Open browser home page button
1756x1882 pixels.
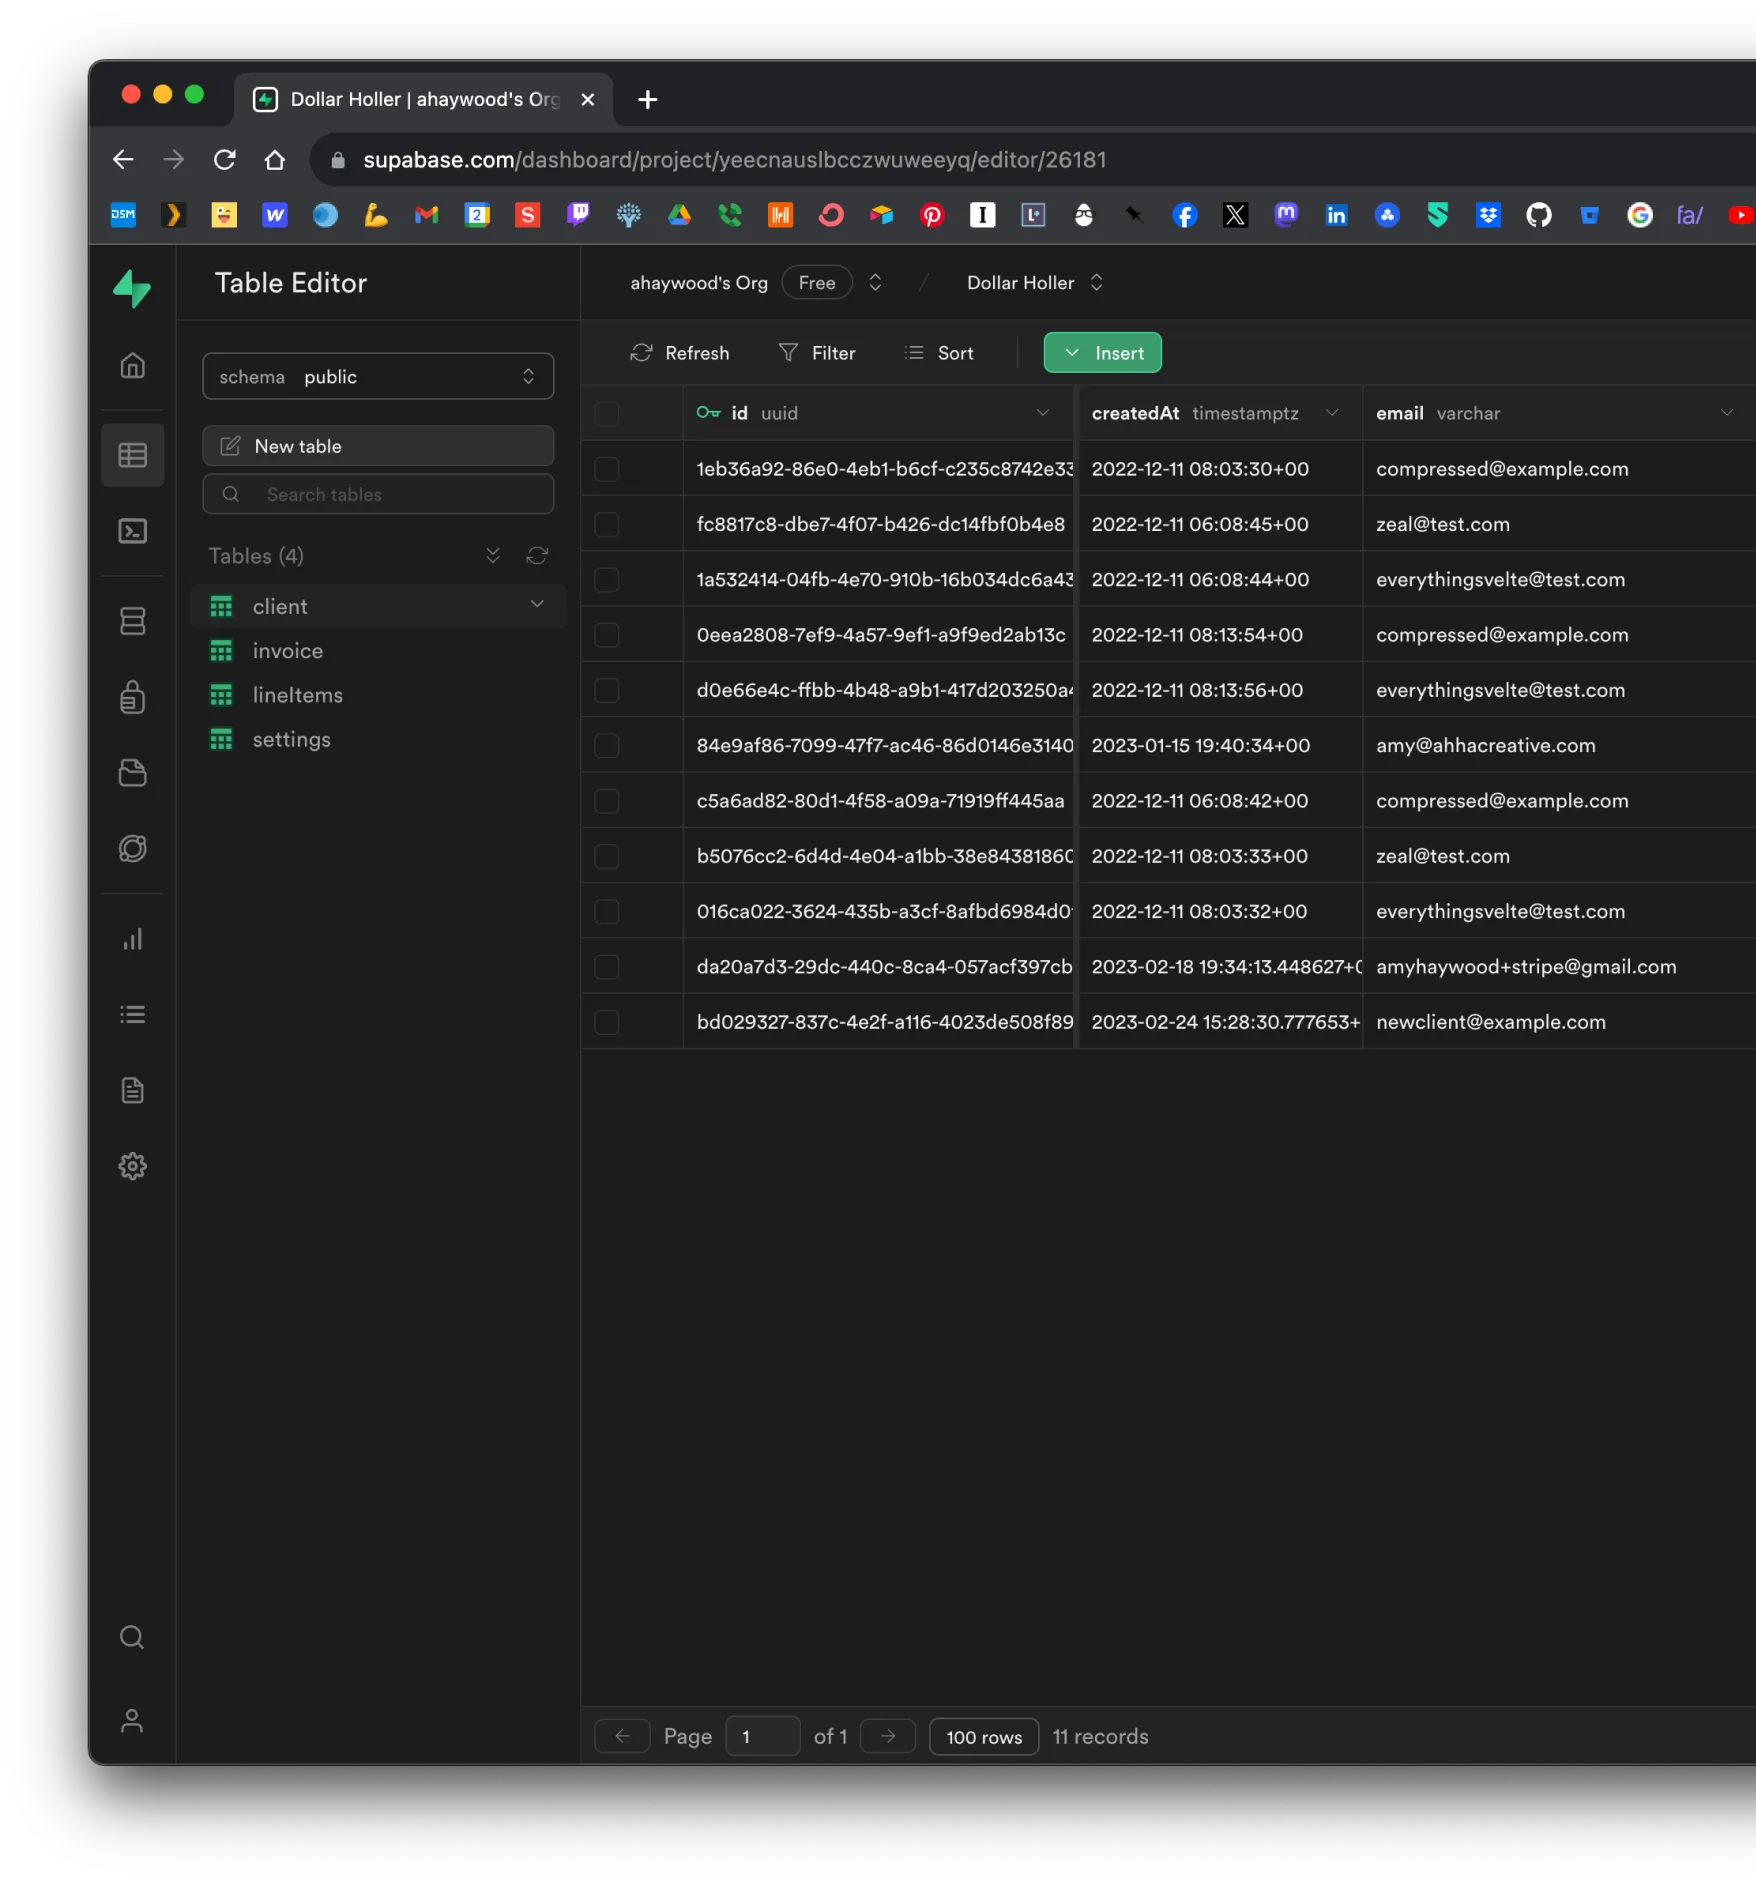coord(275,160)
